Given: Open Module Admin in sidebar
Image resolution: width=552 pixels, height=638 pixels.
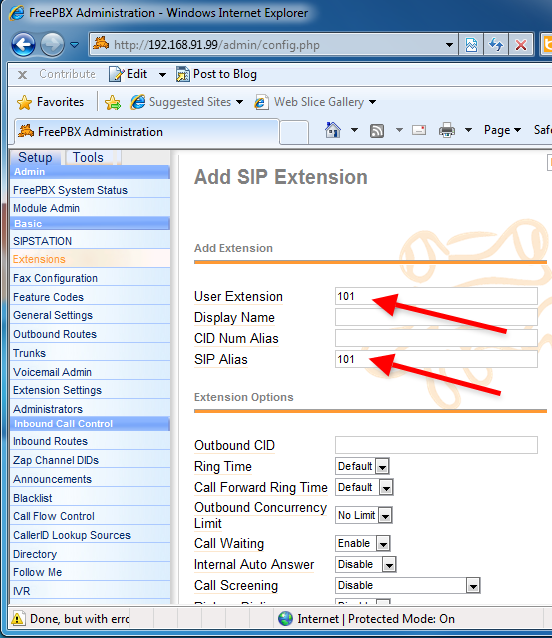Looking at the screenshot, I should [x=46, y=208].
